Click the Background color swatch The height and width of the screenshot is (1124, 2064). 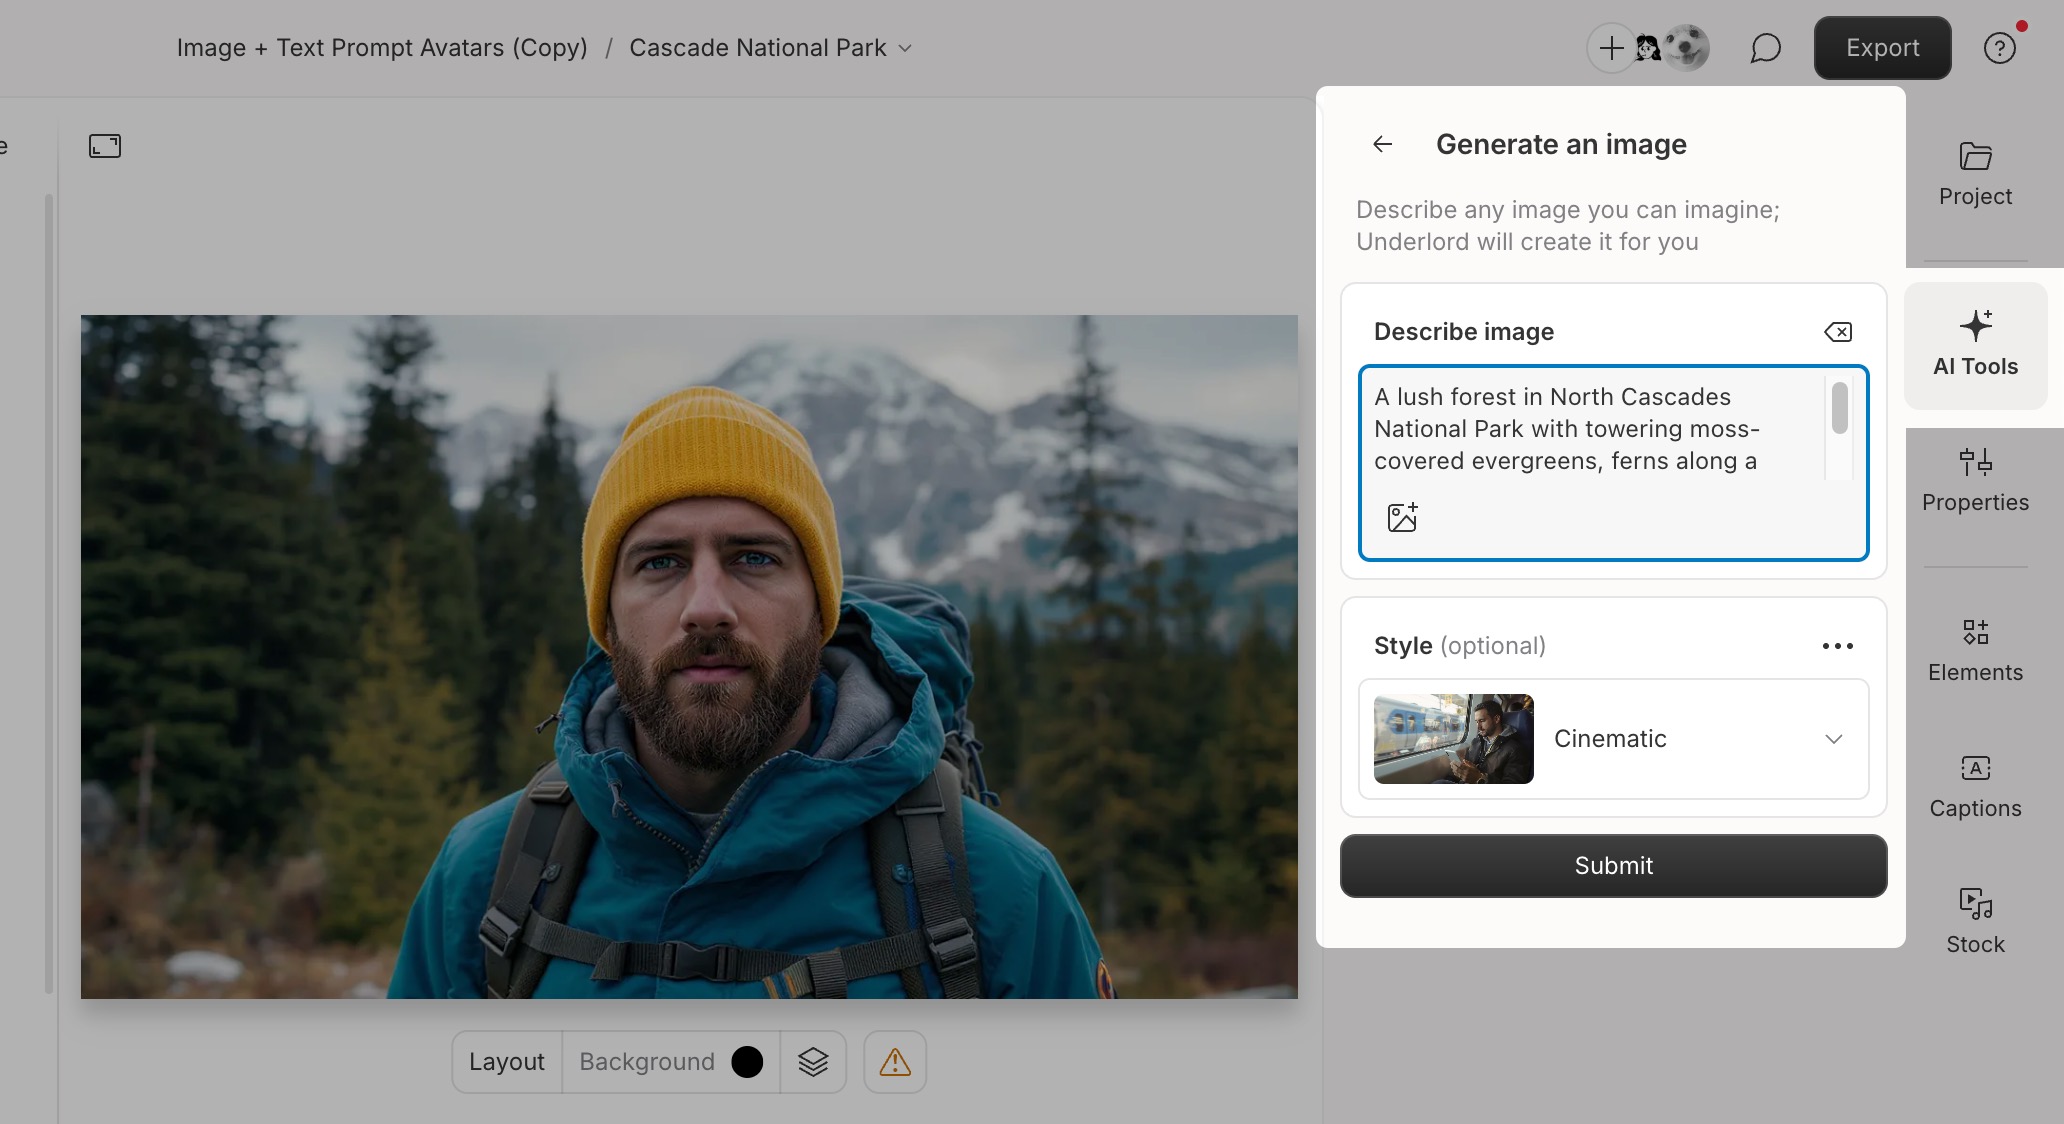tap(746, 1062)
